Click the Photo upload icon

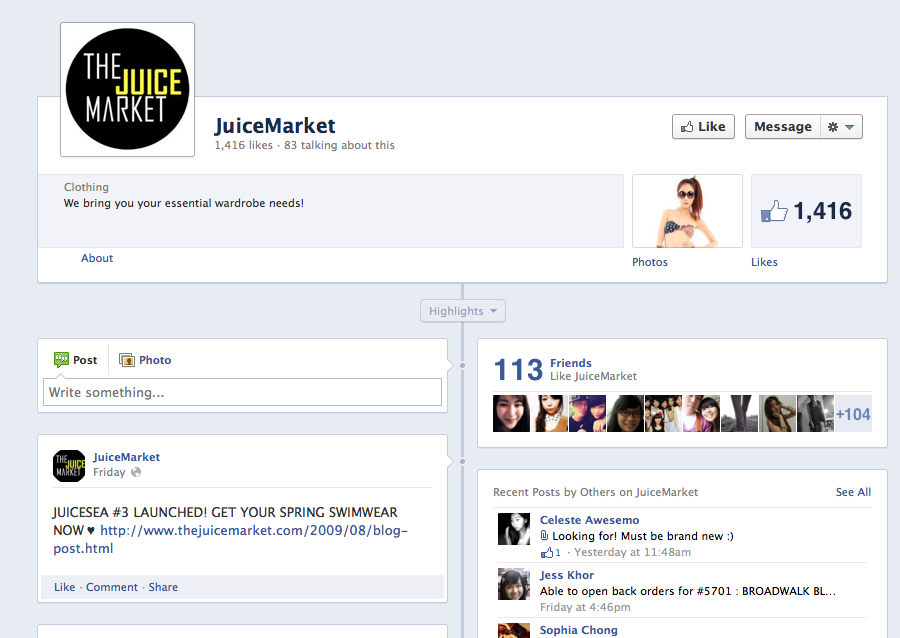[x=127, y=360]
